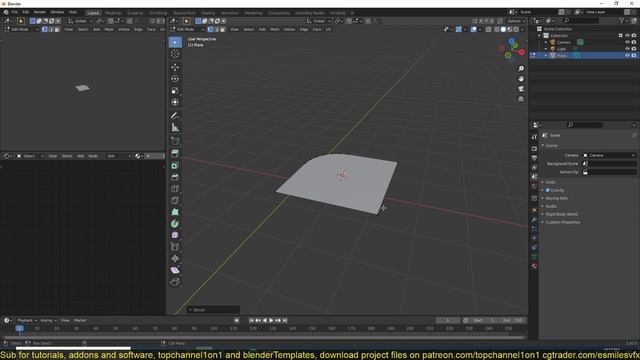
Task: Select the Extrude Region tool
Action: (175, 153)
